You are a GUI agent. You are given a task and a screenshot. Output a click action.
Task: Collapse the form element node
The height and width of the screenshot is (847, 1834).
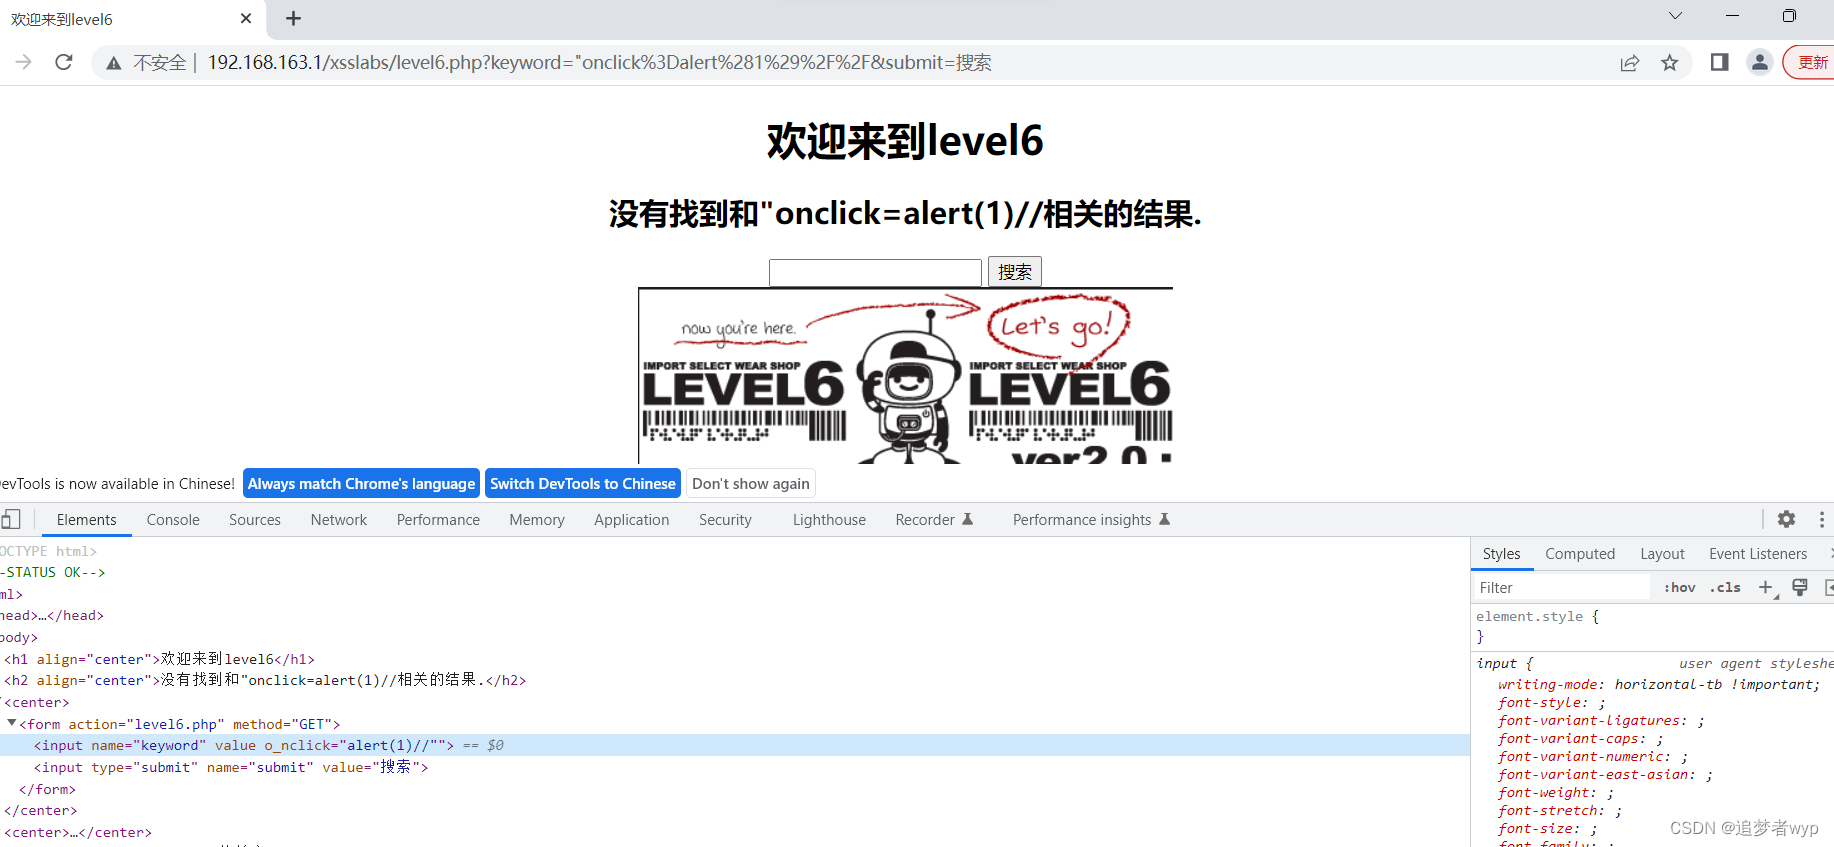tap(12, 723)
